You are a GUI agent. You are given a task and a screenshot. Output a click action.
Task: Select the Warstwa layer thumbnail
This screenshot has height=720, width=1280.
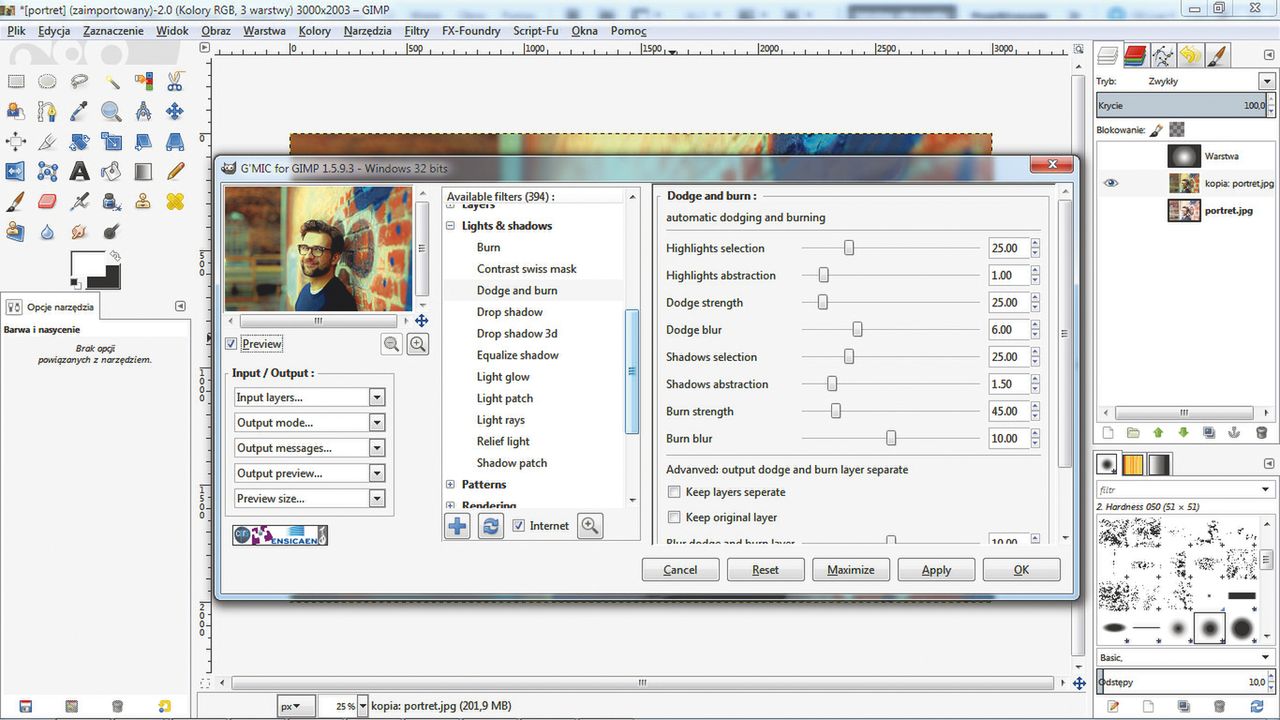coord(1184,157)
